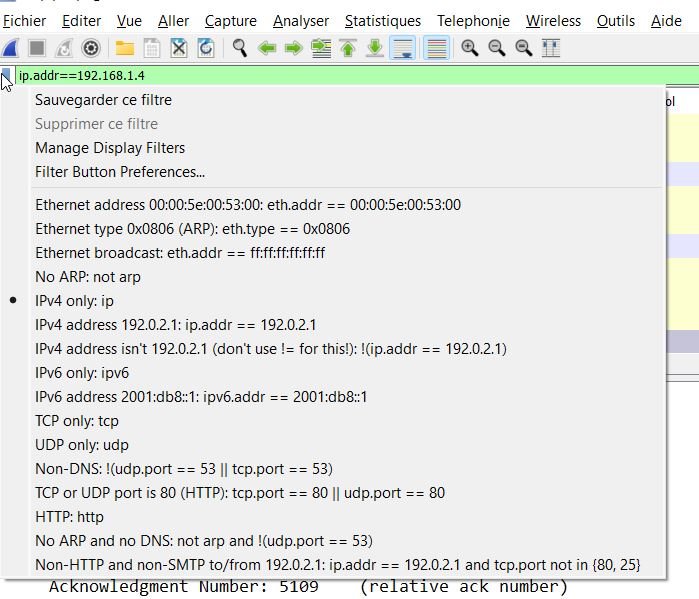
Task: Open the Statistiques menu
Action: point(383,21)
